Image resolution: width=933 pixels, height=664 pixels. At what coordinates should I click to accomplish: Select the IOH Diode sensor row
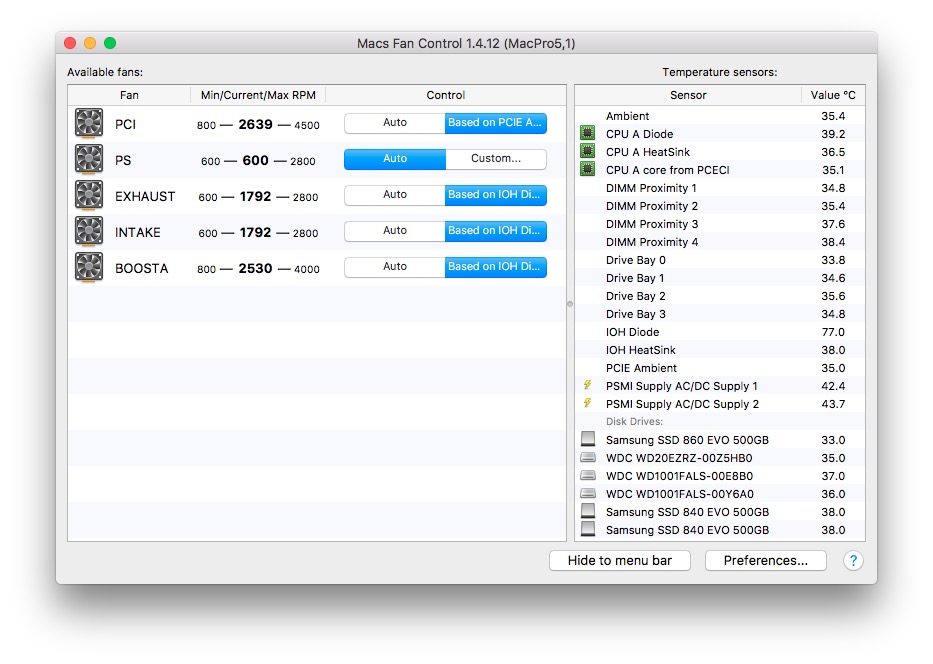point(720,332)
